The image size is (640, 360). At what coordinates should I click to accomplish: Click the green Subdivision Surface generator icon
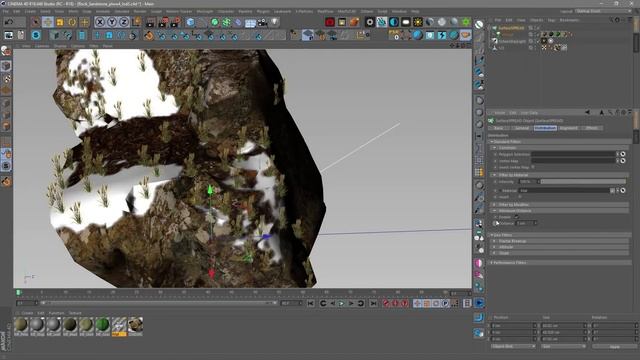[x=215, y=22]
